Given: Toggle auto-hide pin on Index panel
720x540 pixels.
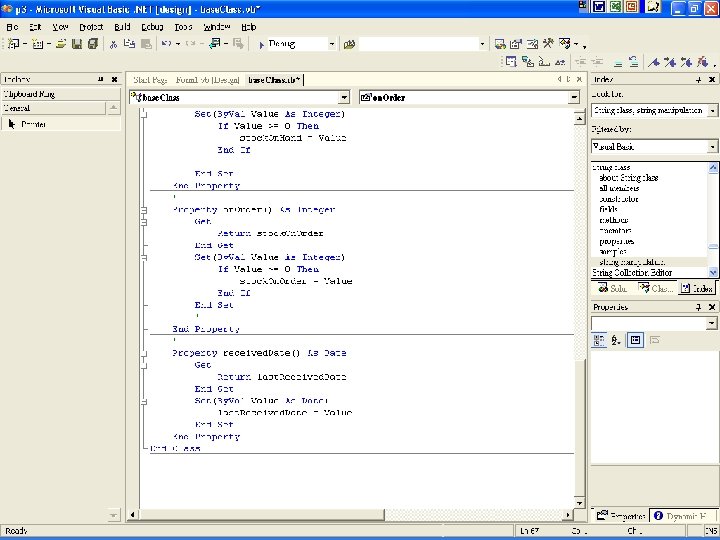Looking at the screenshot, I should point(699,79).
